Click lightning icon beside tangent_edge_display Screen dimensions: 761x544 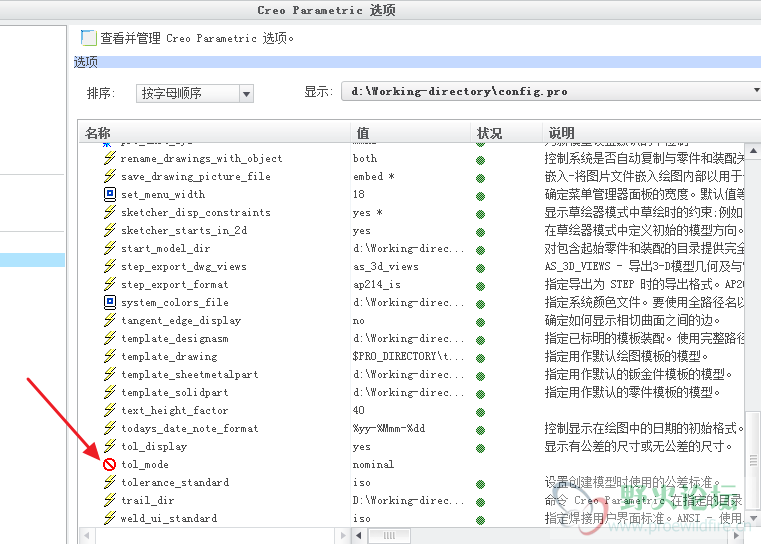pos(110,320)
